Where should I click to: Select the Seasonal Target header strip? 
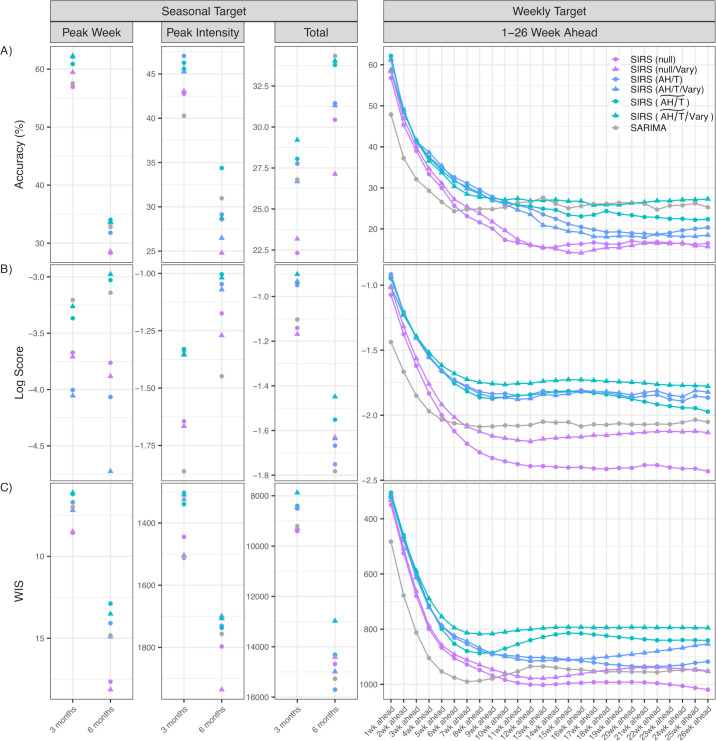click(189, 11)
